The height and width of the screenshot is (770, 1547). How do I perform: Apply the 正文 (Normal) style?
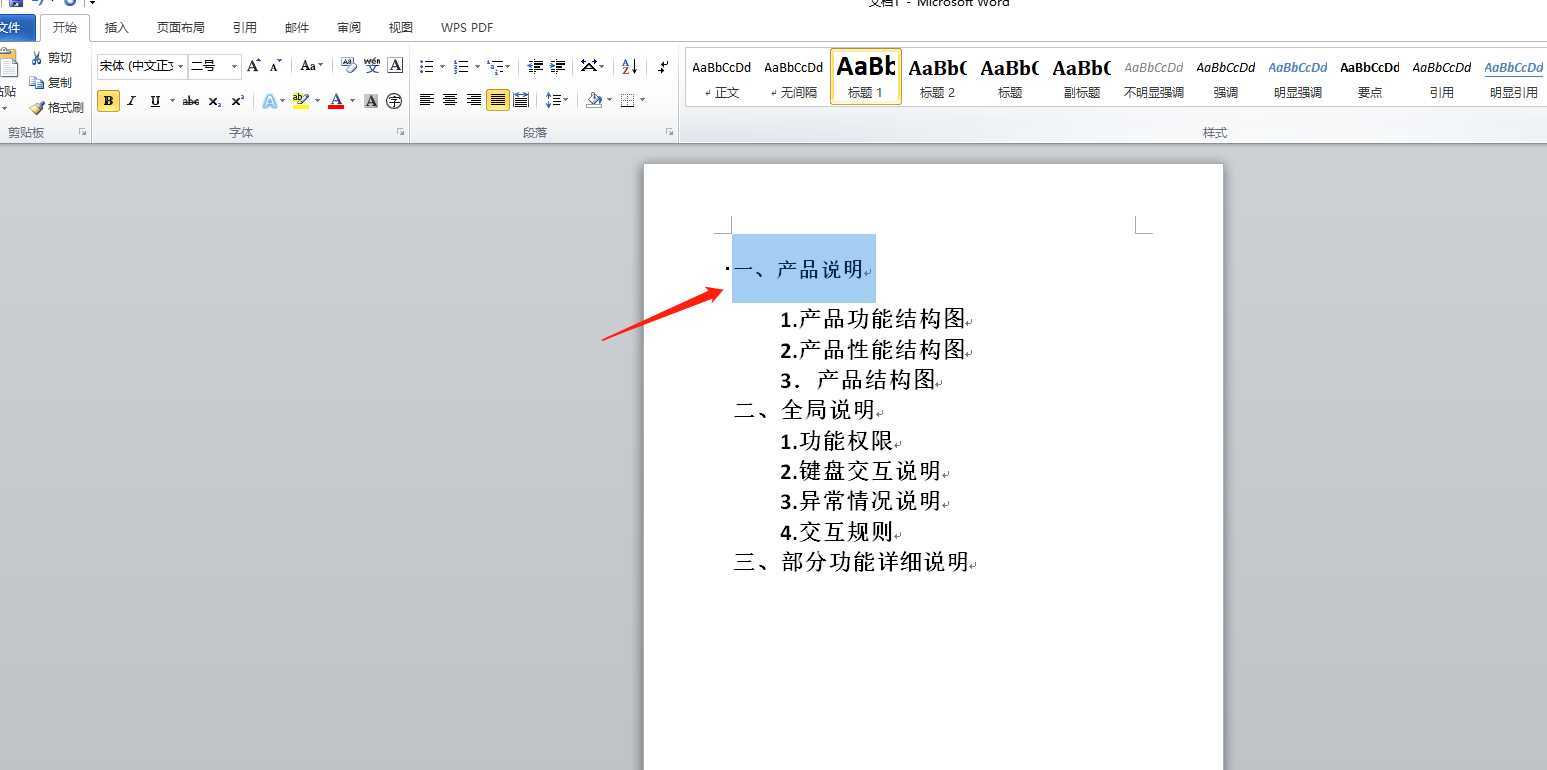click(722, 77)
